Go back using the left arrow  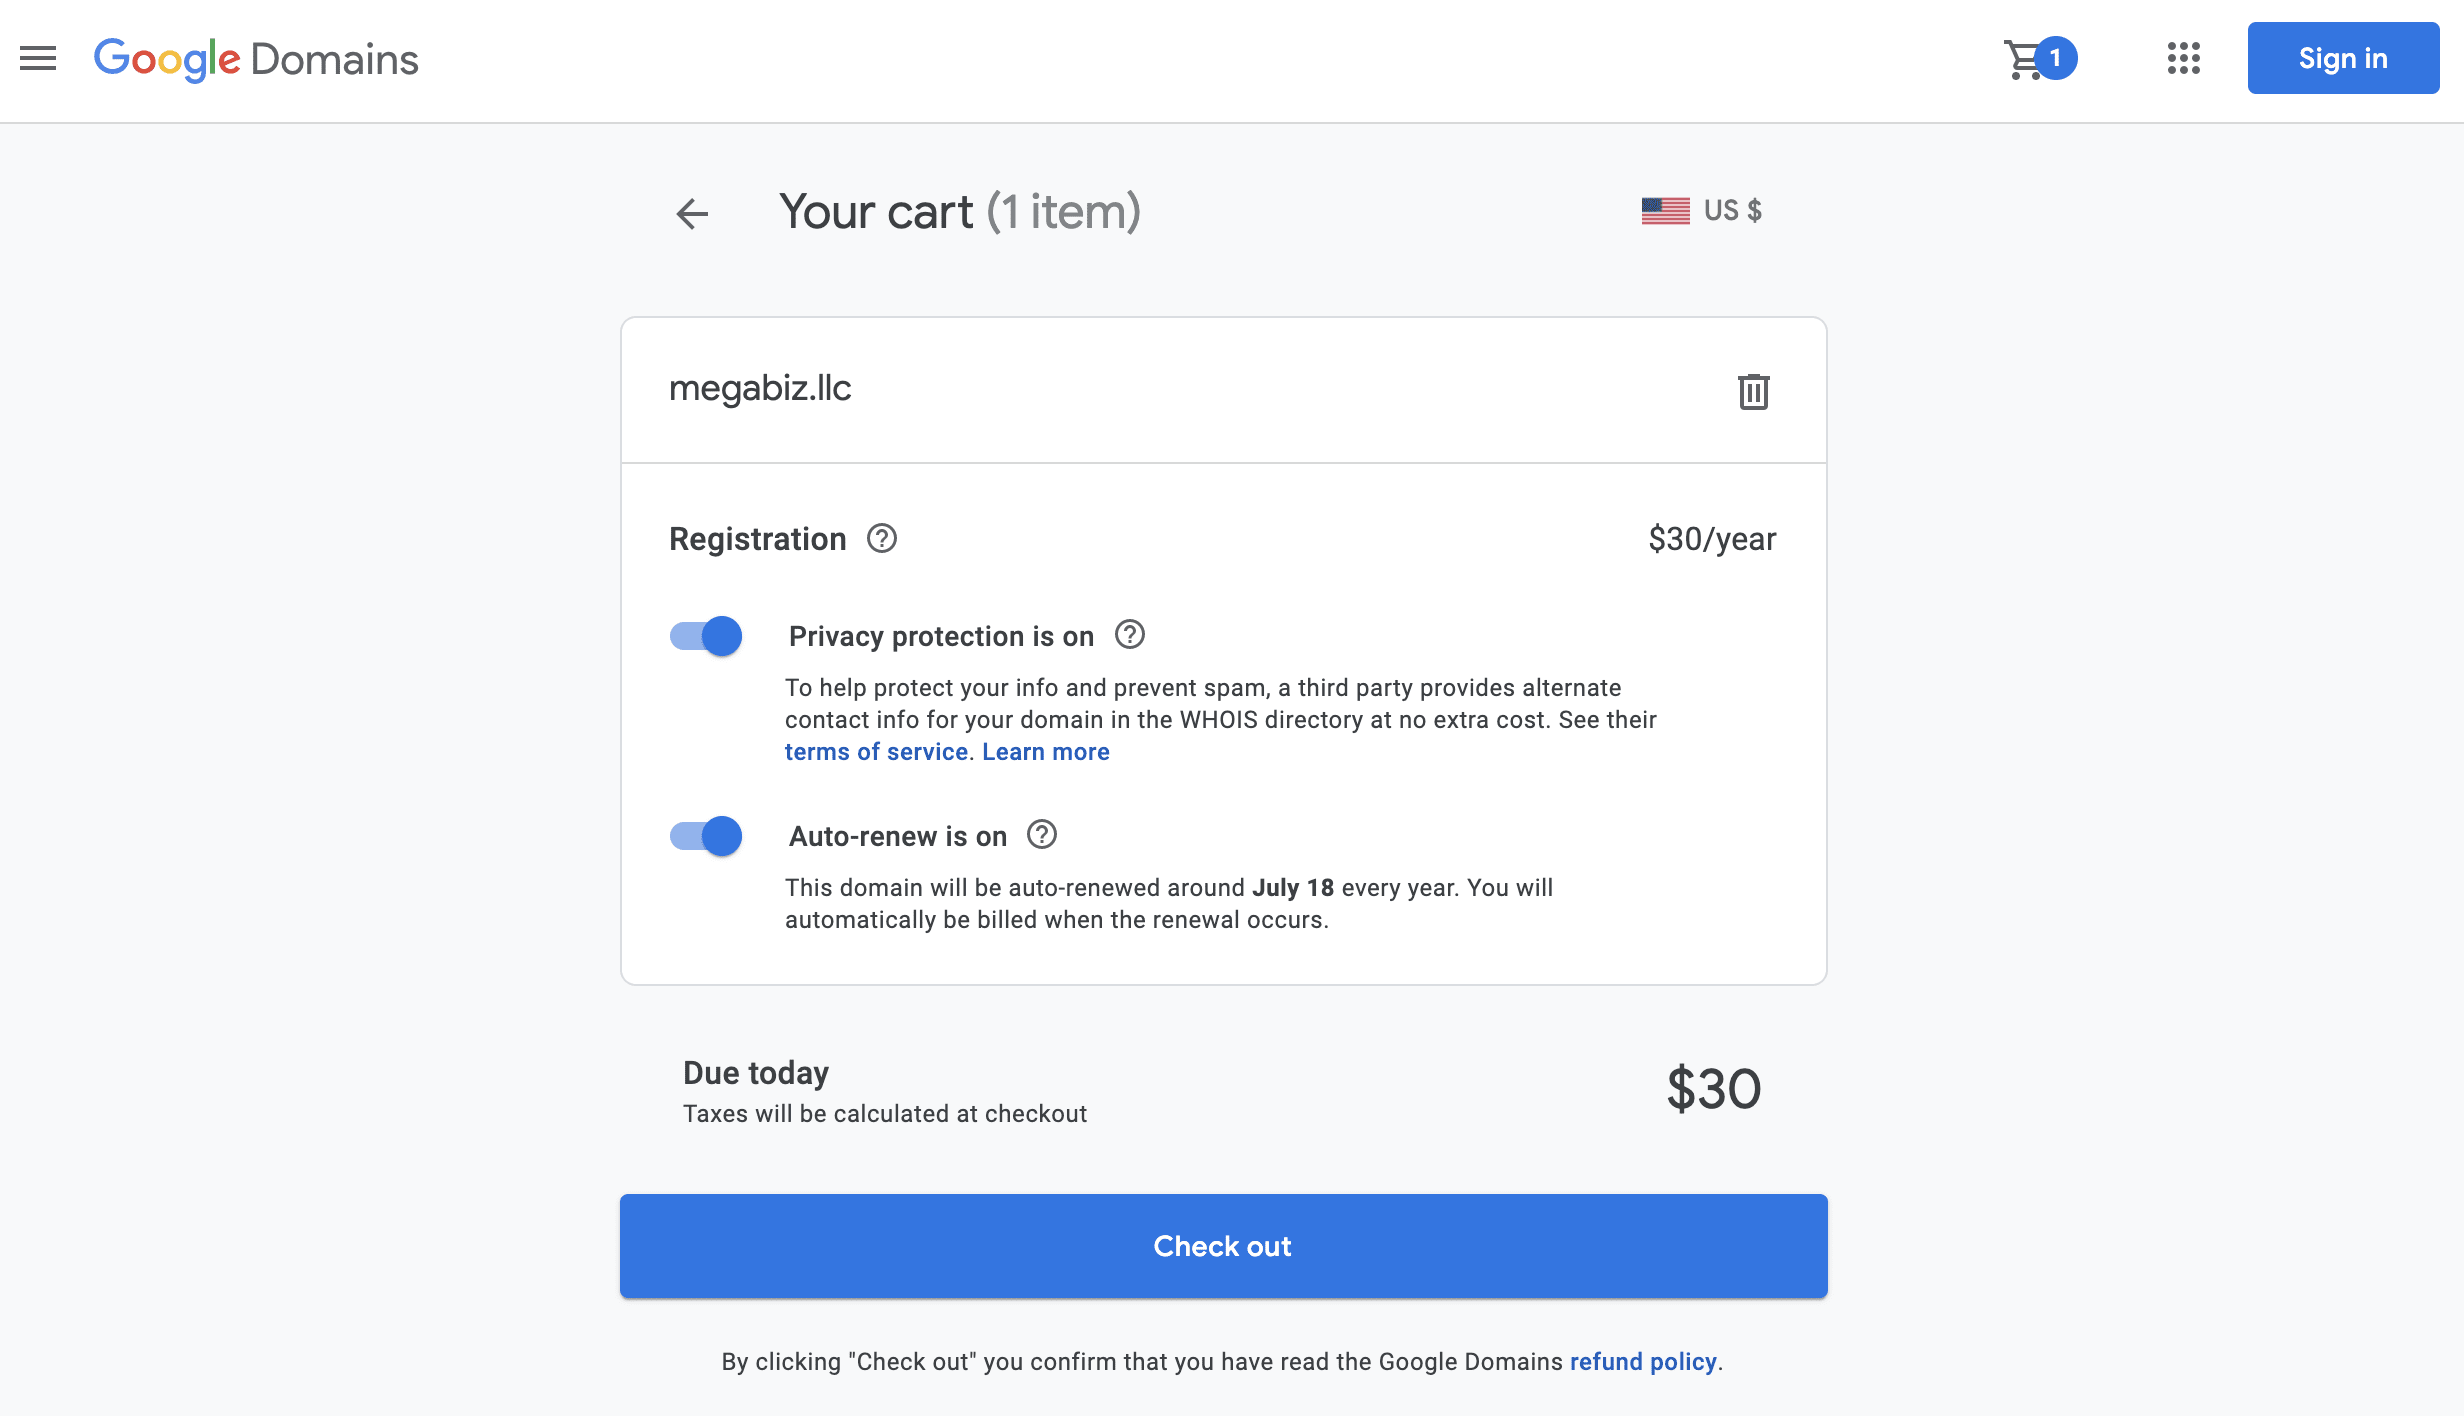click(x=692, y=213)
